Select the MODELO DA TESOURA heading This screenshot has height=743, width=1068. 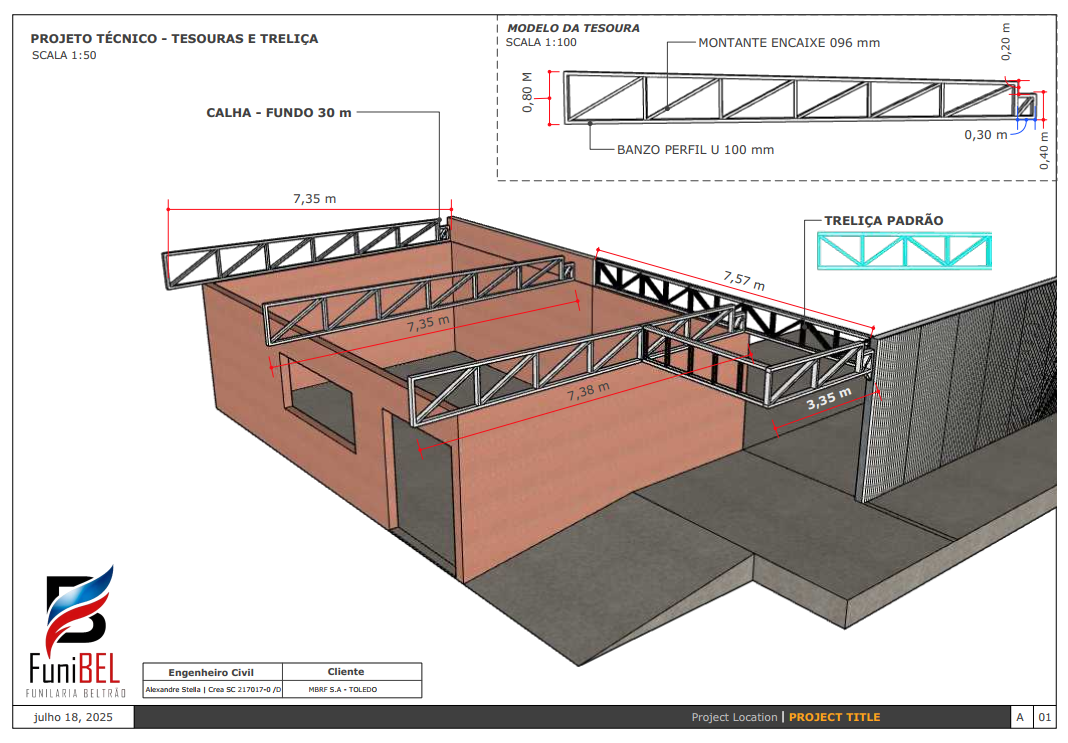click(x=573, y=28)
